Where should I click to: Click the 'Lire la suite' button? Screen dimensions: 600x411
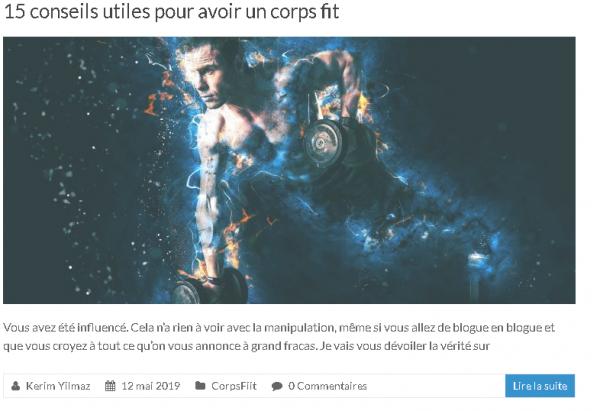point(540,386)
